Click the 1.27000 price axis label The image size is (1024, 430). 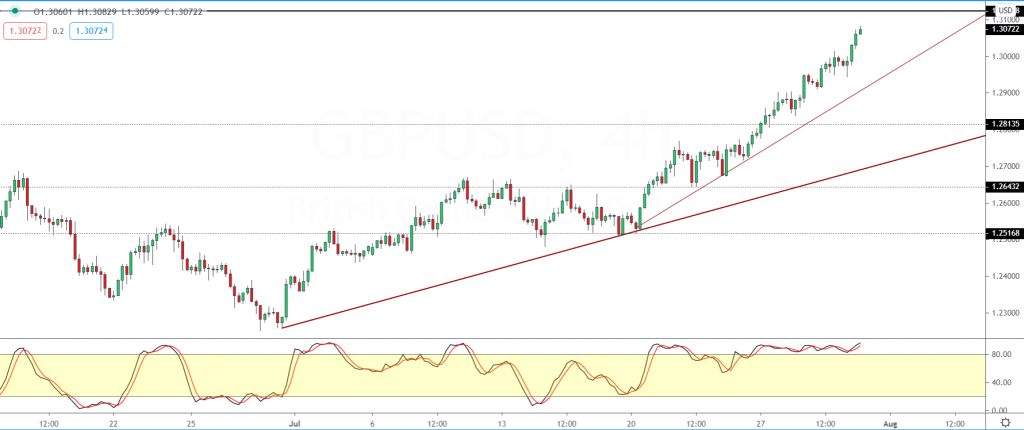click(1004, 167)
